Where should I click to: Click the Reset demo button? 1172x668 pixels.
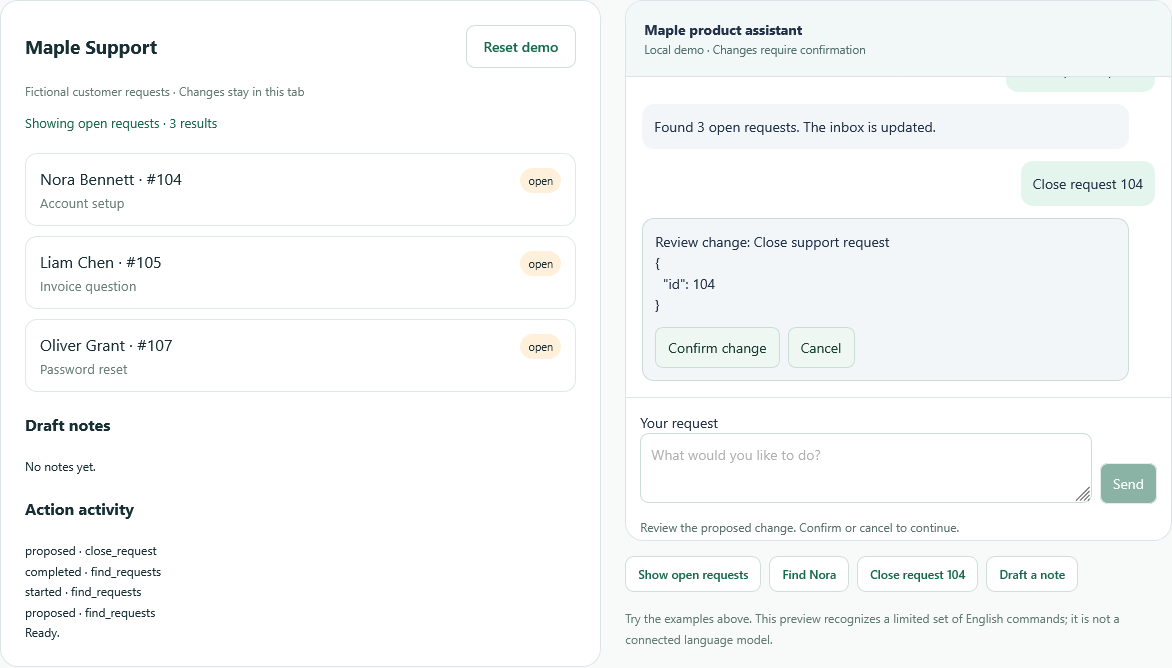[521, 47]
